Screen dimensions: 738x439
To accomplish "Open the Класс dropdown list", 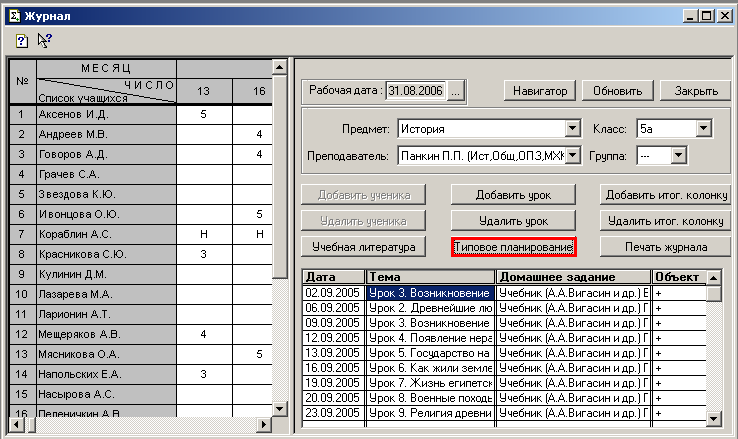I will click(x=703, y=129).
